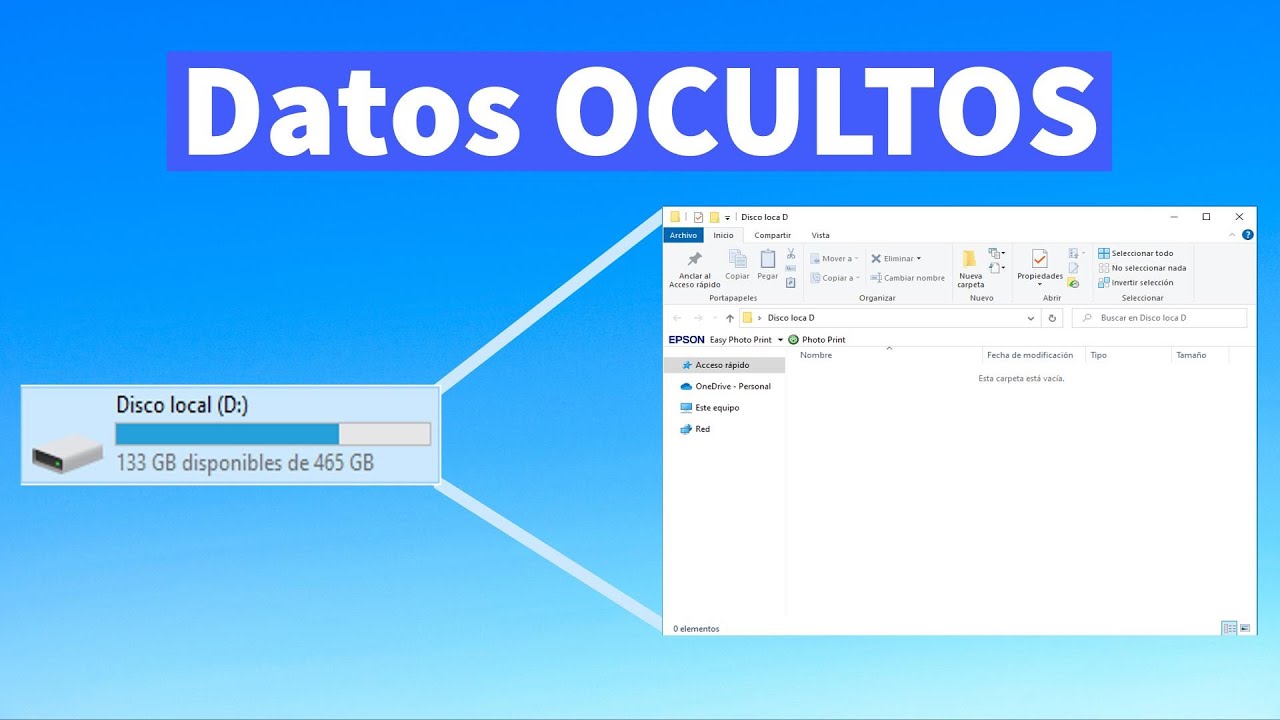The image size is (1280, 720).
Task: Open recent locations dropdown arrow
Action: pos(715,318)
